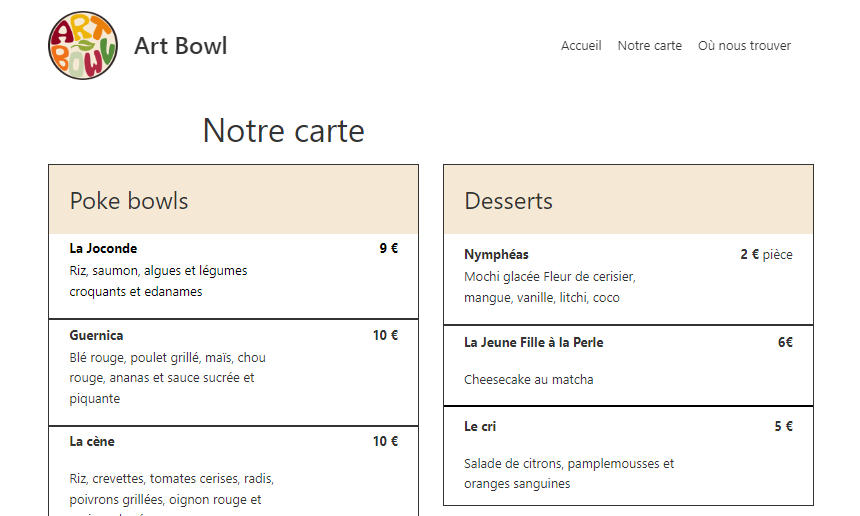Click the Nymphéas dessert name
Image resolution: width=860 pixels, height=516 pixels.
(496, 254)
